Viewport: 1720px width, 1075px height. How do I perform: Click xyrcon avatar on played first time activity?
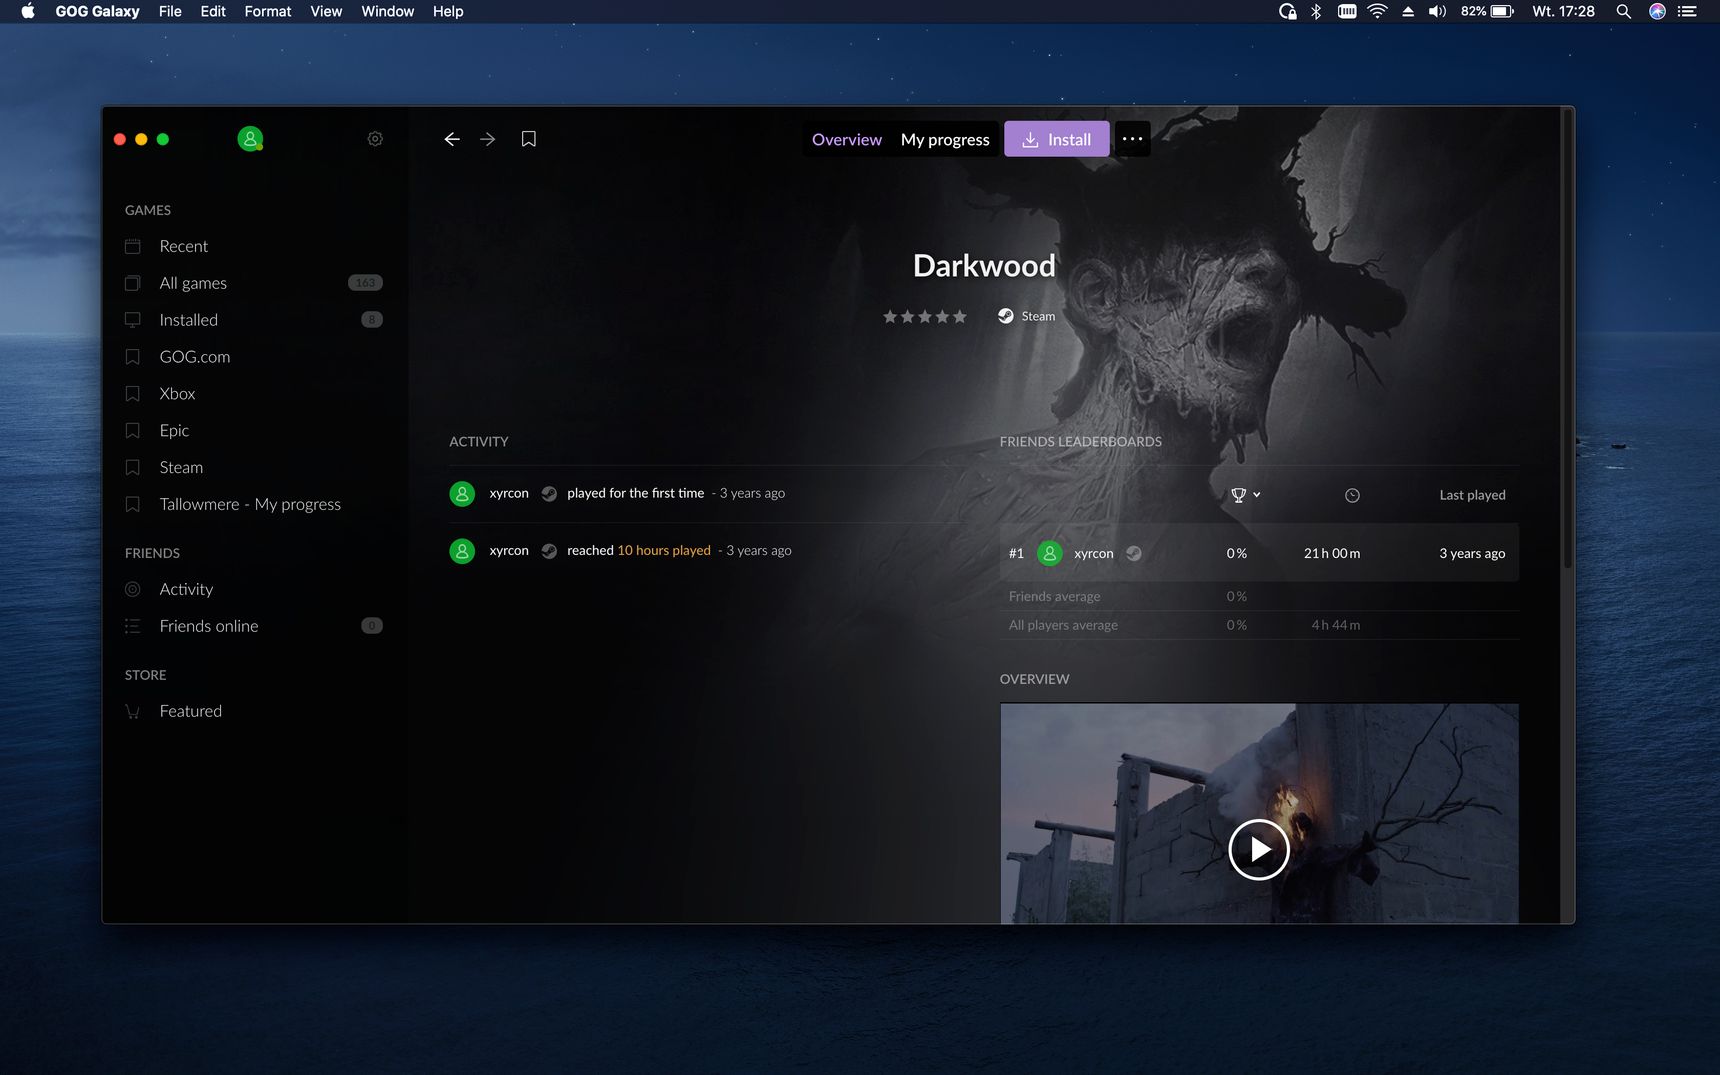pyautogui.click(x=462, y=493)
